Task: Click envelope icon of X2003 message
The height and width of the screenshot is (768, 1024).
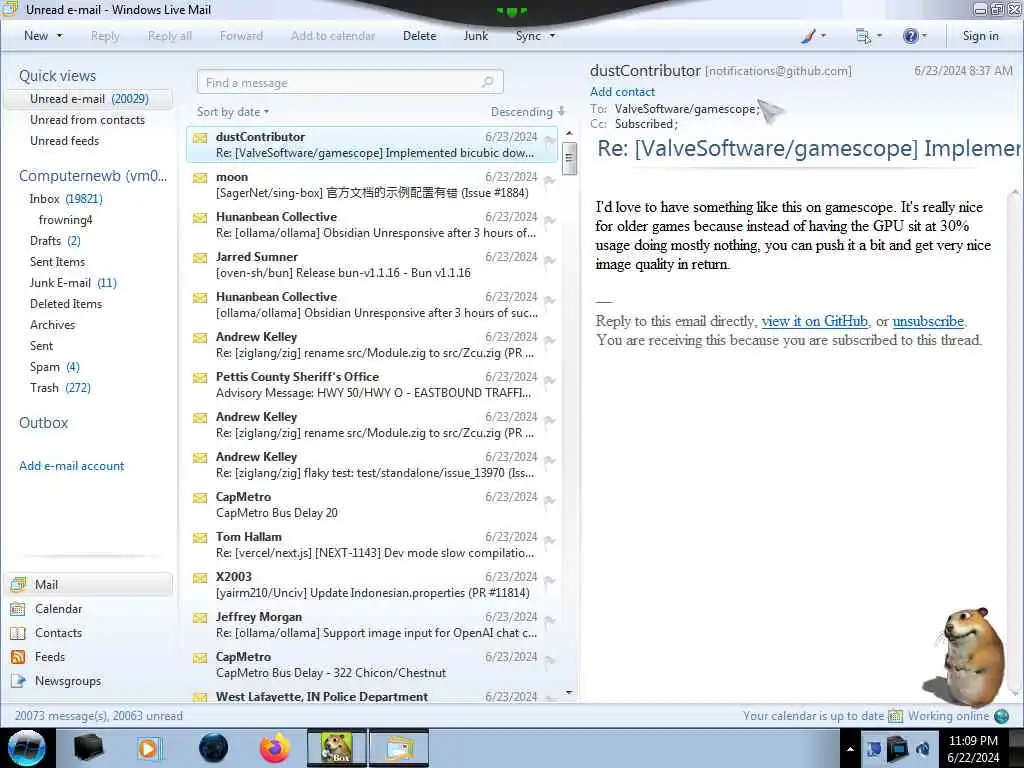Action: [200, 577]
